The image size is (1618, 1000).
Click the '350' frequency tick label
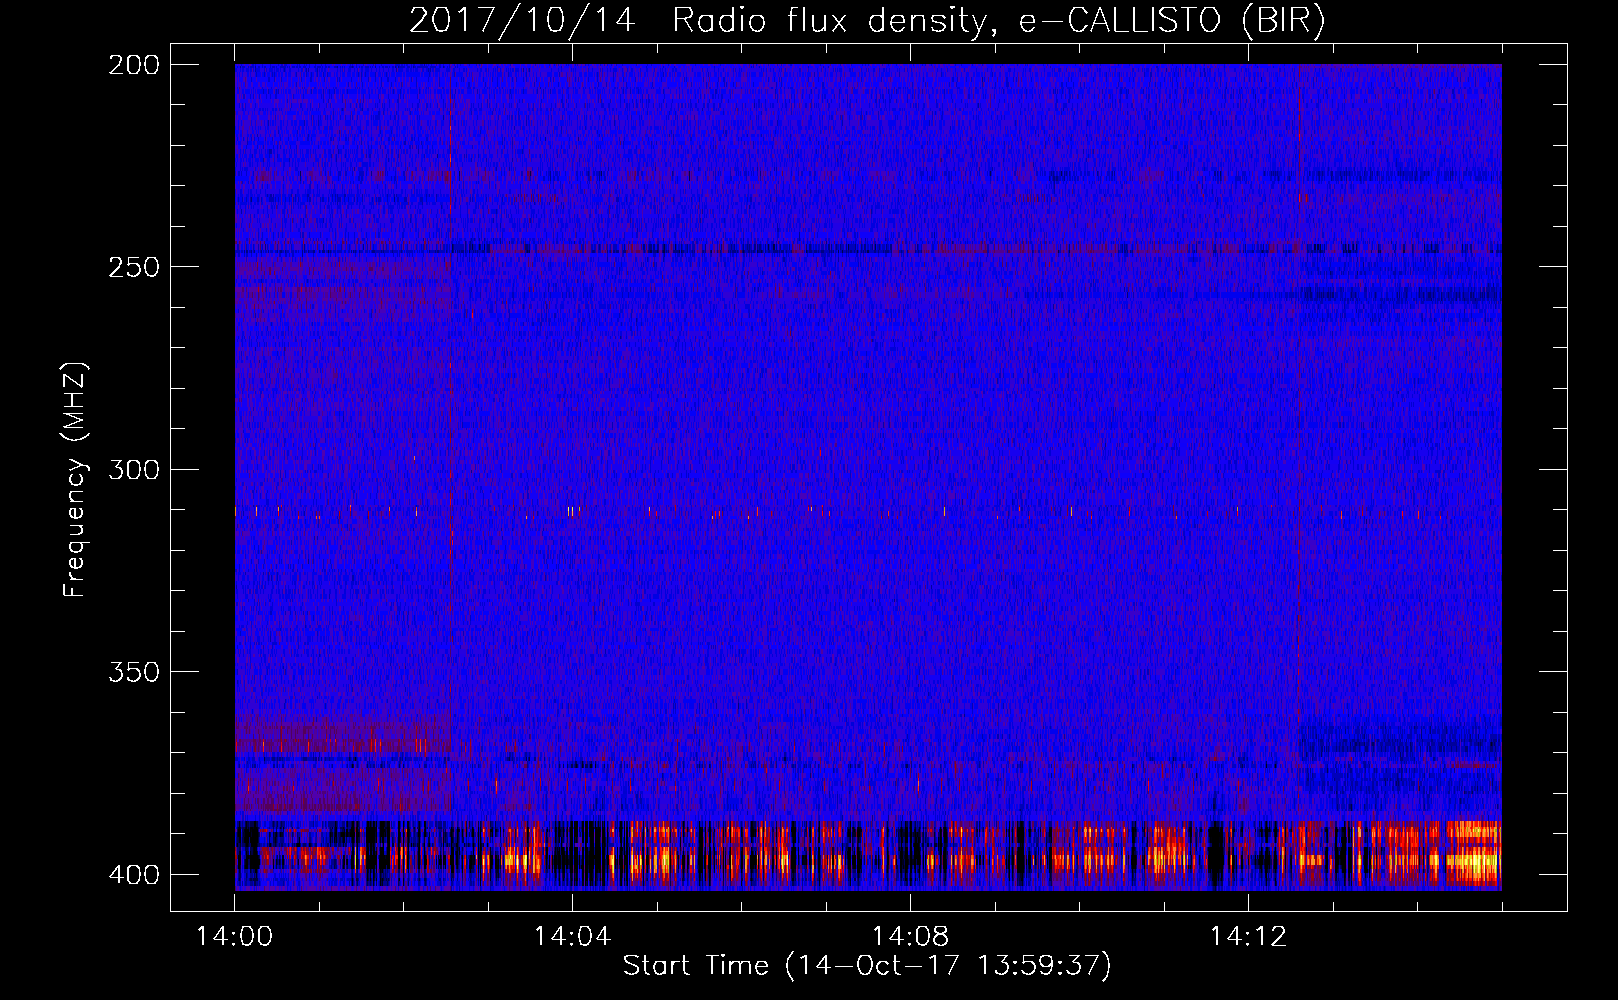coord(134,672)
